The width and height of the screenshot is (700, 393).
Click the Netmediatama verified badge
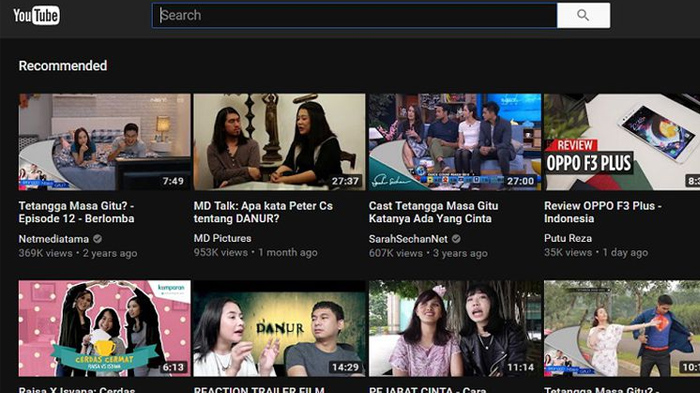(x=97, y=239)
